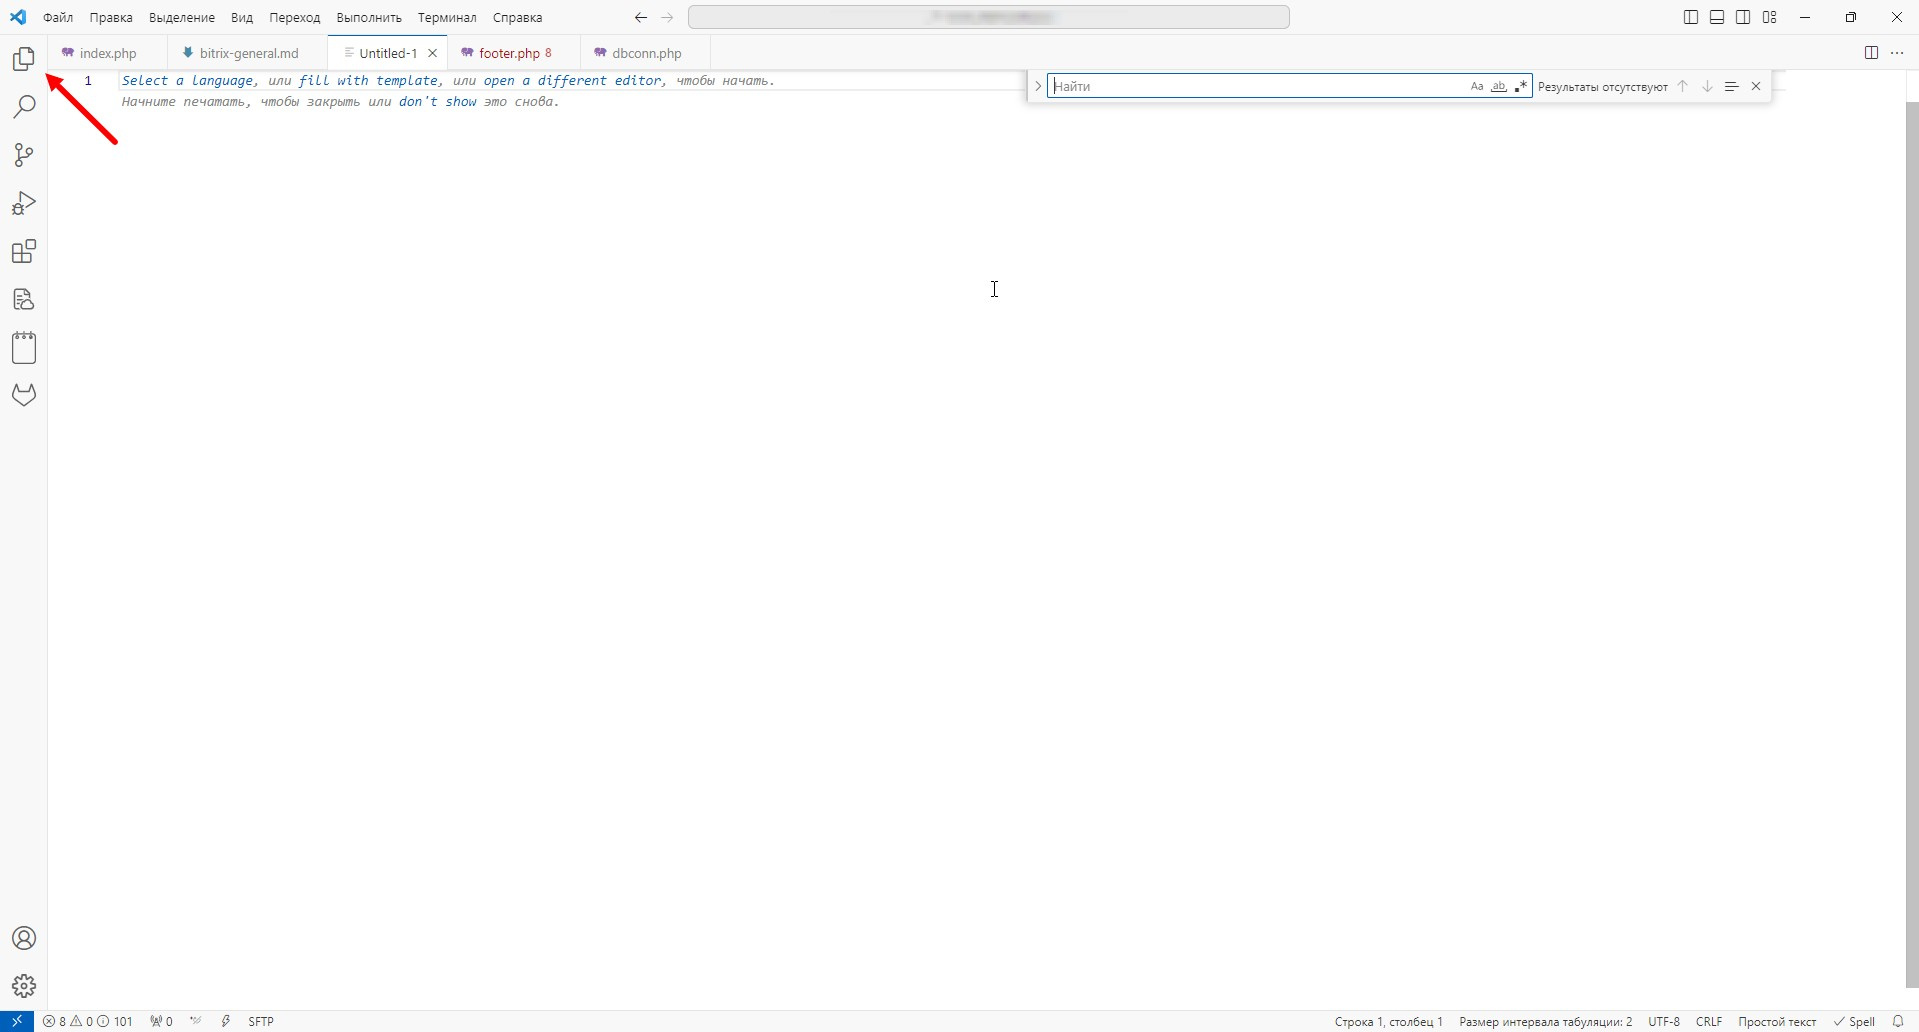Viewport: 1919px width, 1032px height.
Task: Change tab size via Размер интервала табуляции: 2
Action: pyautogui.click(x=1545, y=1021)
